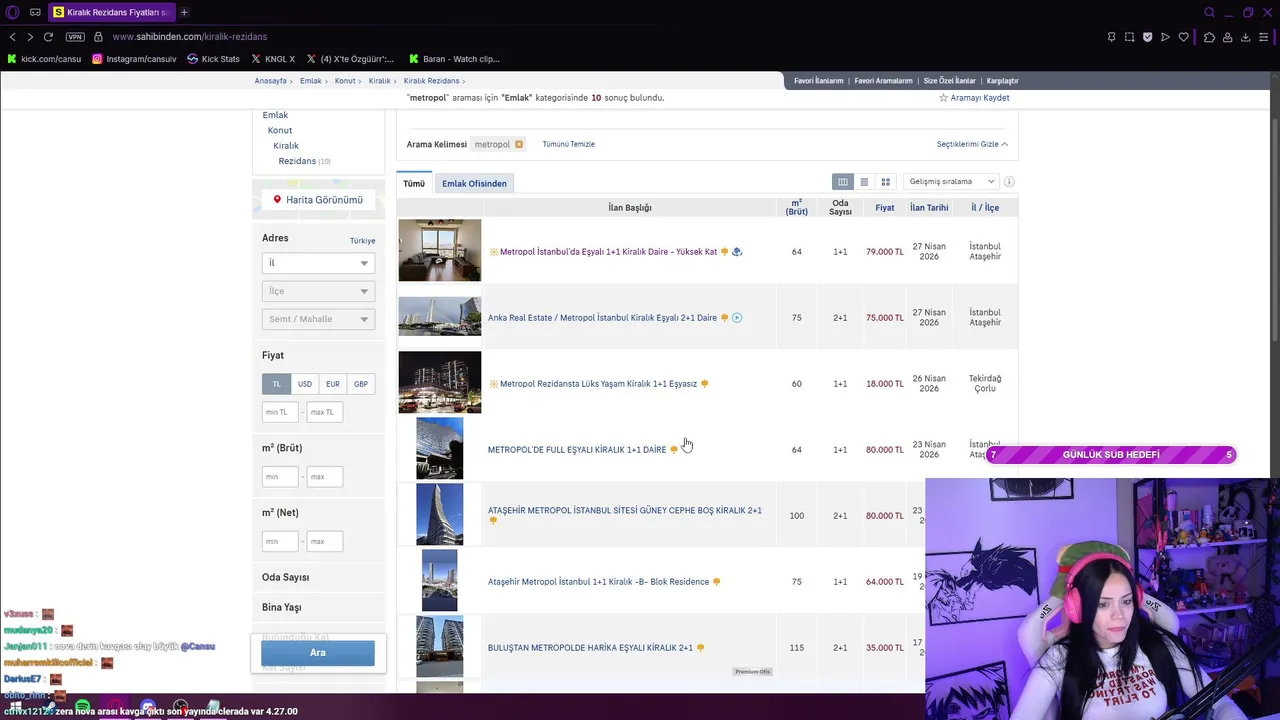Screen dimensions: 1280x720
Task: Open the Opera GX Corner gamepad icon
Action: click(x=35, y=12)
